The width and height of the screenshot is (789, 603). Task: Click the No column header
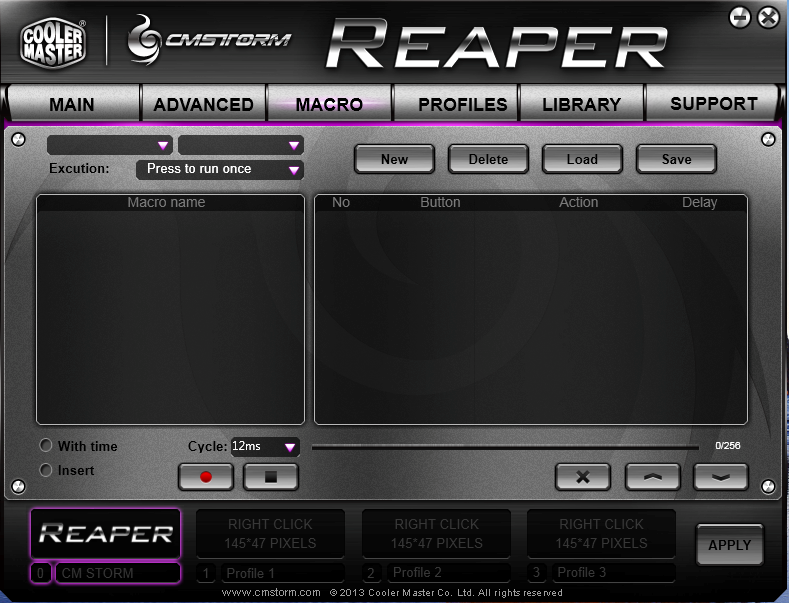tap(341, 202)
